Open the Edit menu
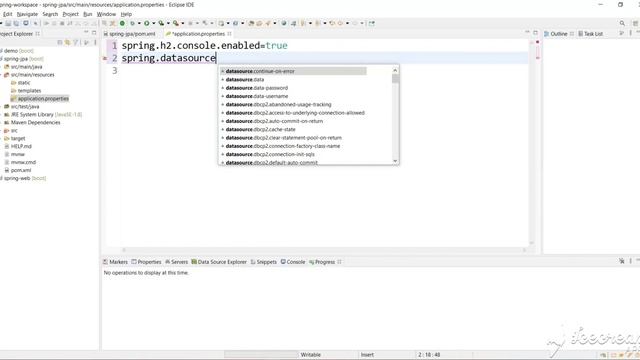 (x=8, y=14)
